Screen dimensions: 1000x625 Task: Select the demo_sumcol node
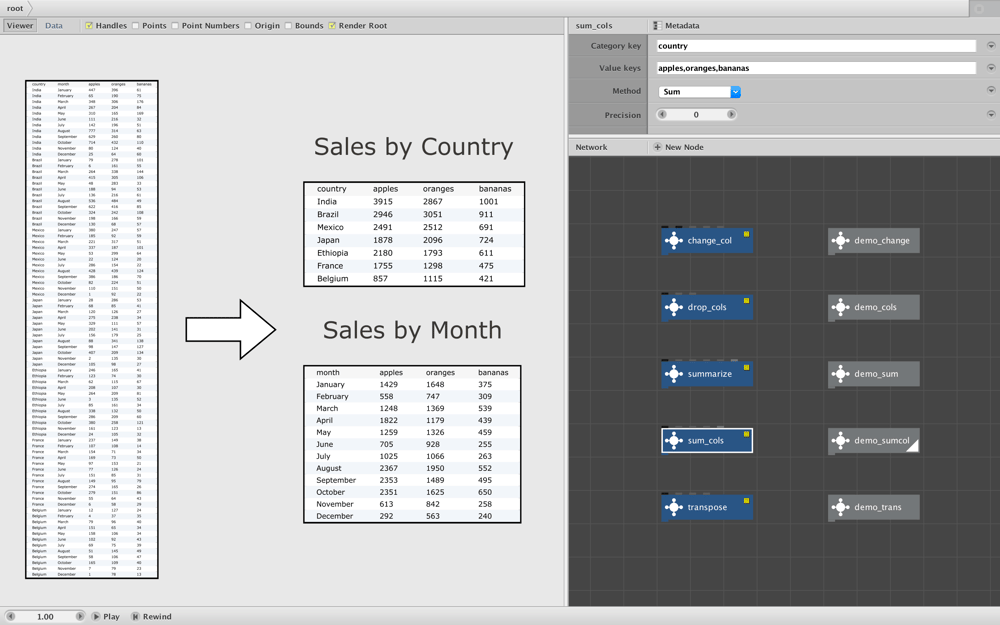[874, 441]
